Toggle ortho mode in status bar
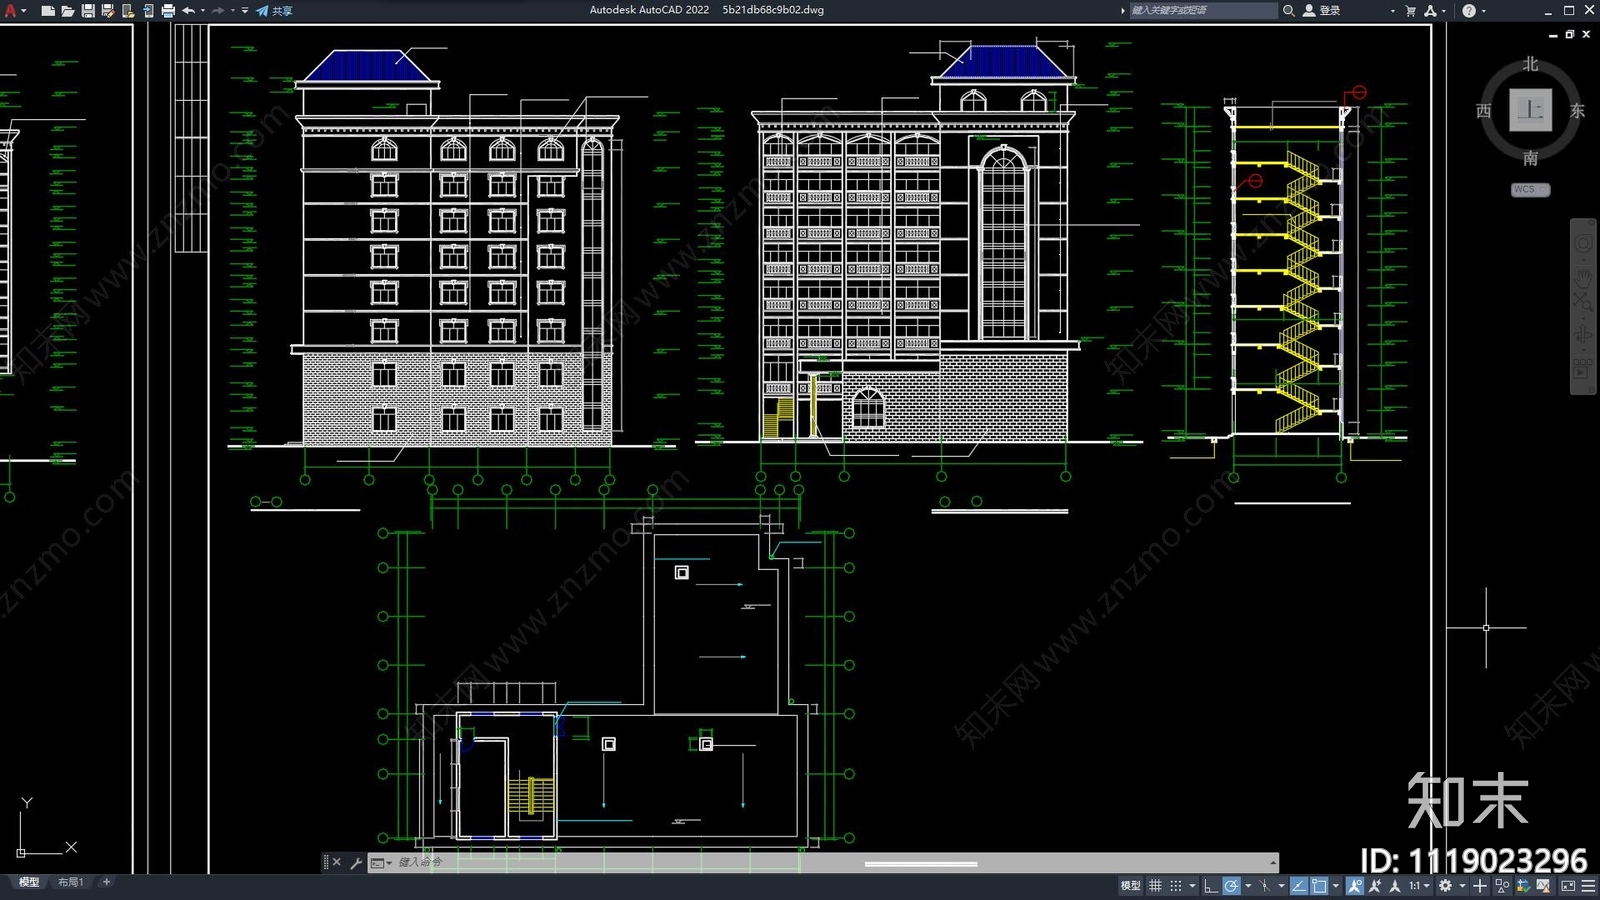 click(x=1211, y=885)
